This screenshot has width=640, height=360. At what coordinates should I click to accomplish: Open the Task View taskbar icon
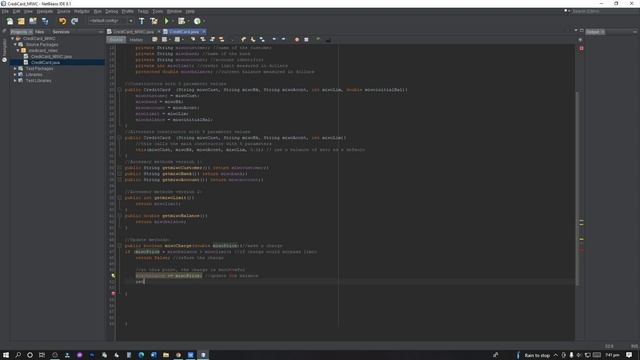point(42,355)
